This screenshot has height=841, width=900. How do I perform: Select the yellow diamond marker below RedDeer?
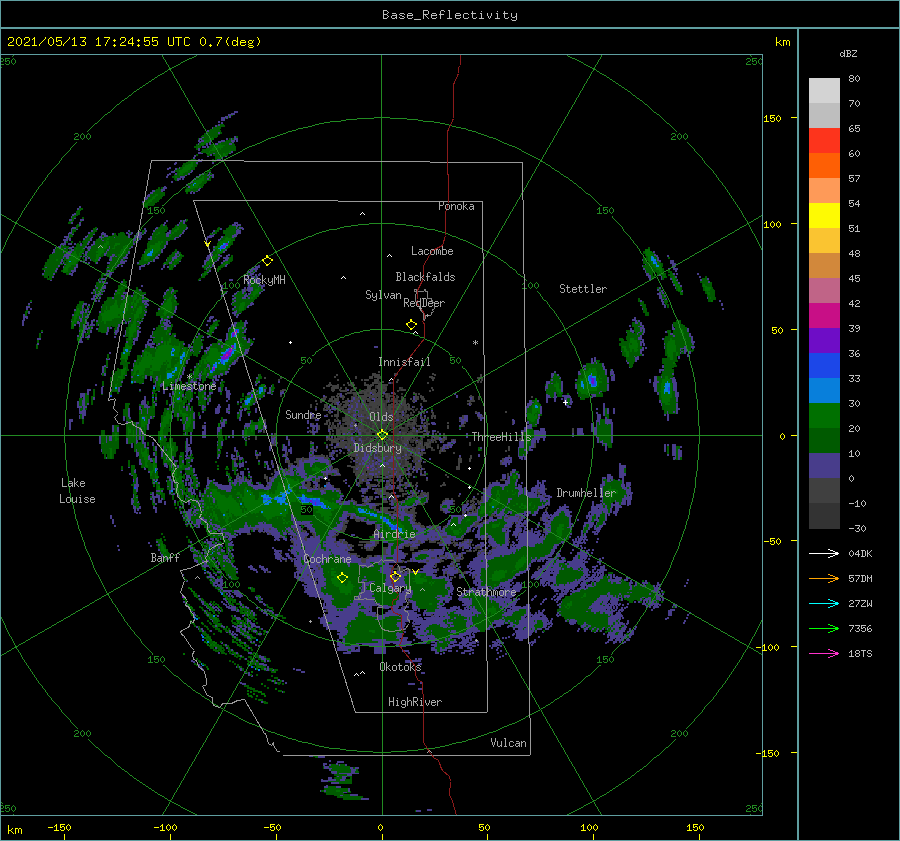pos(411,325)
